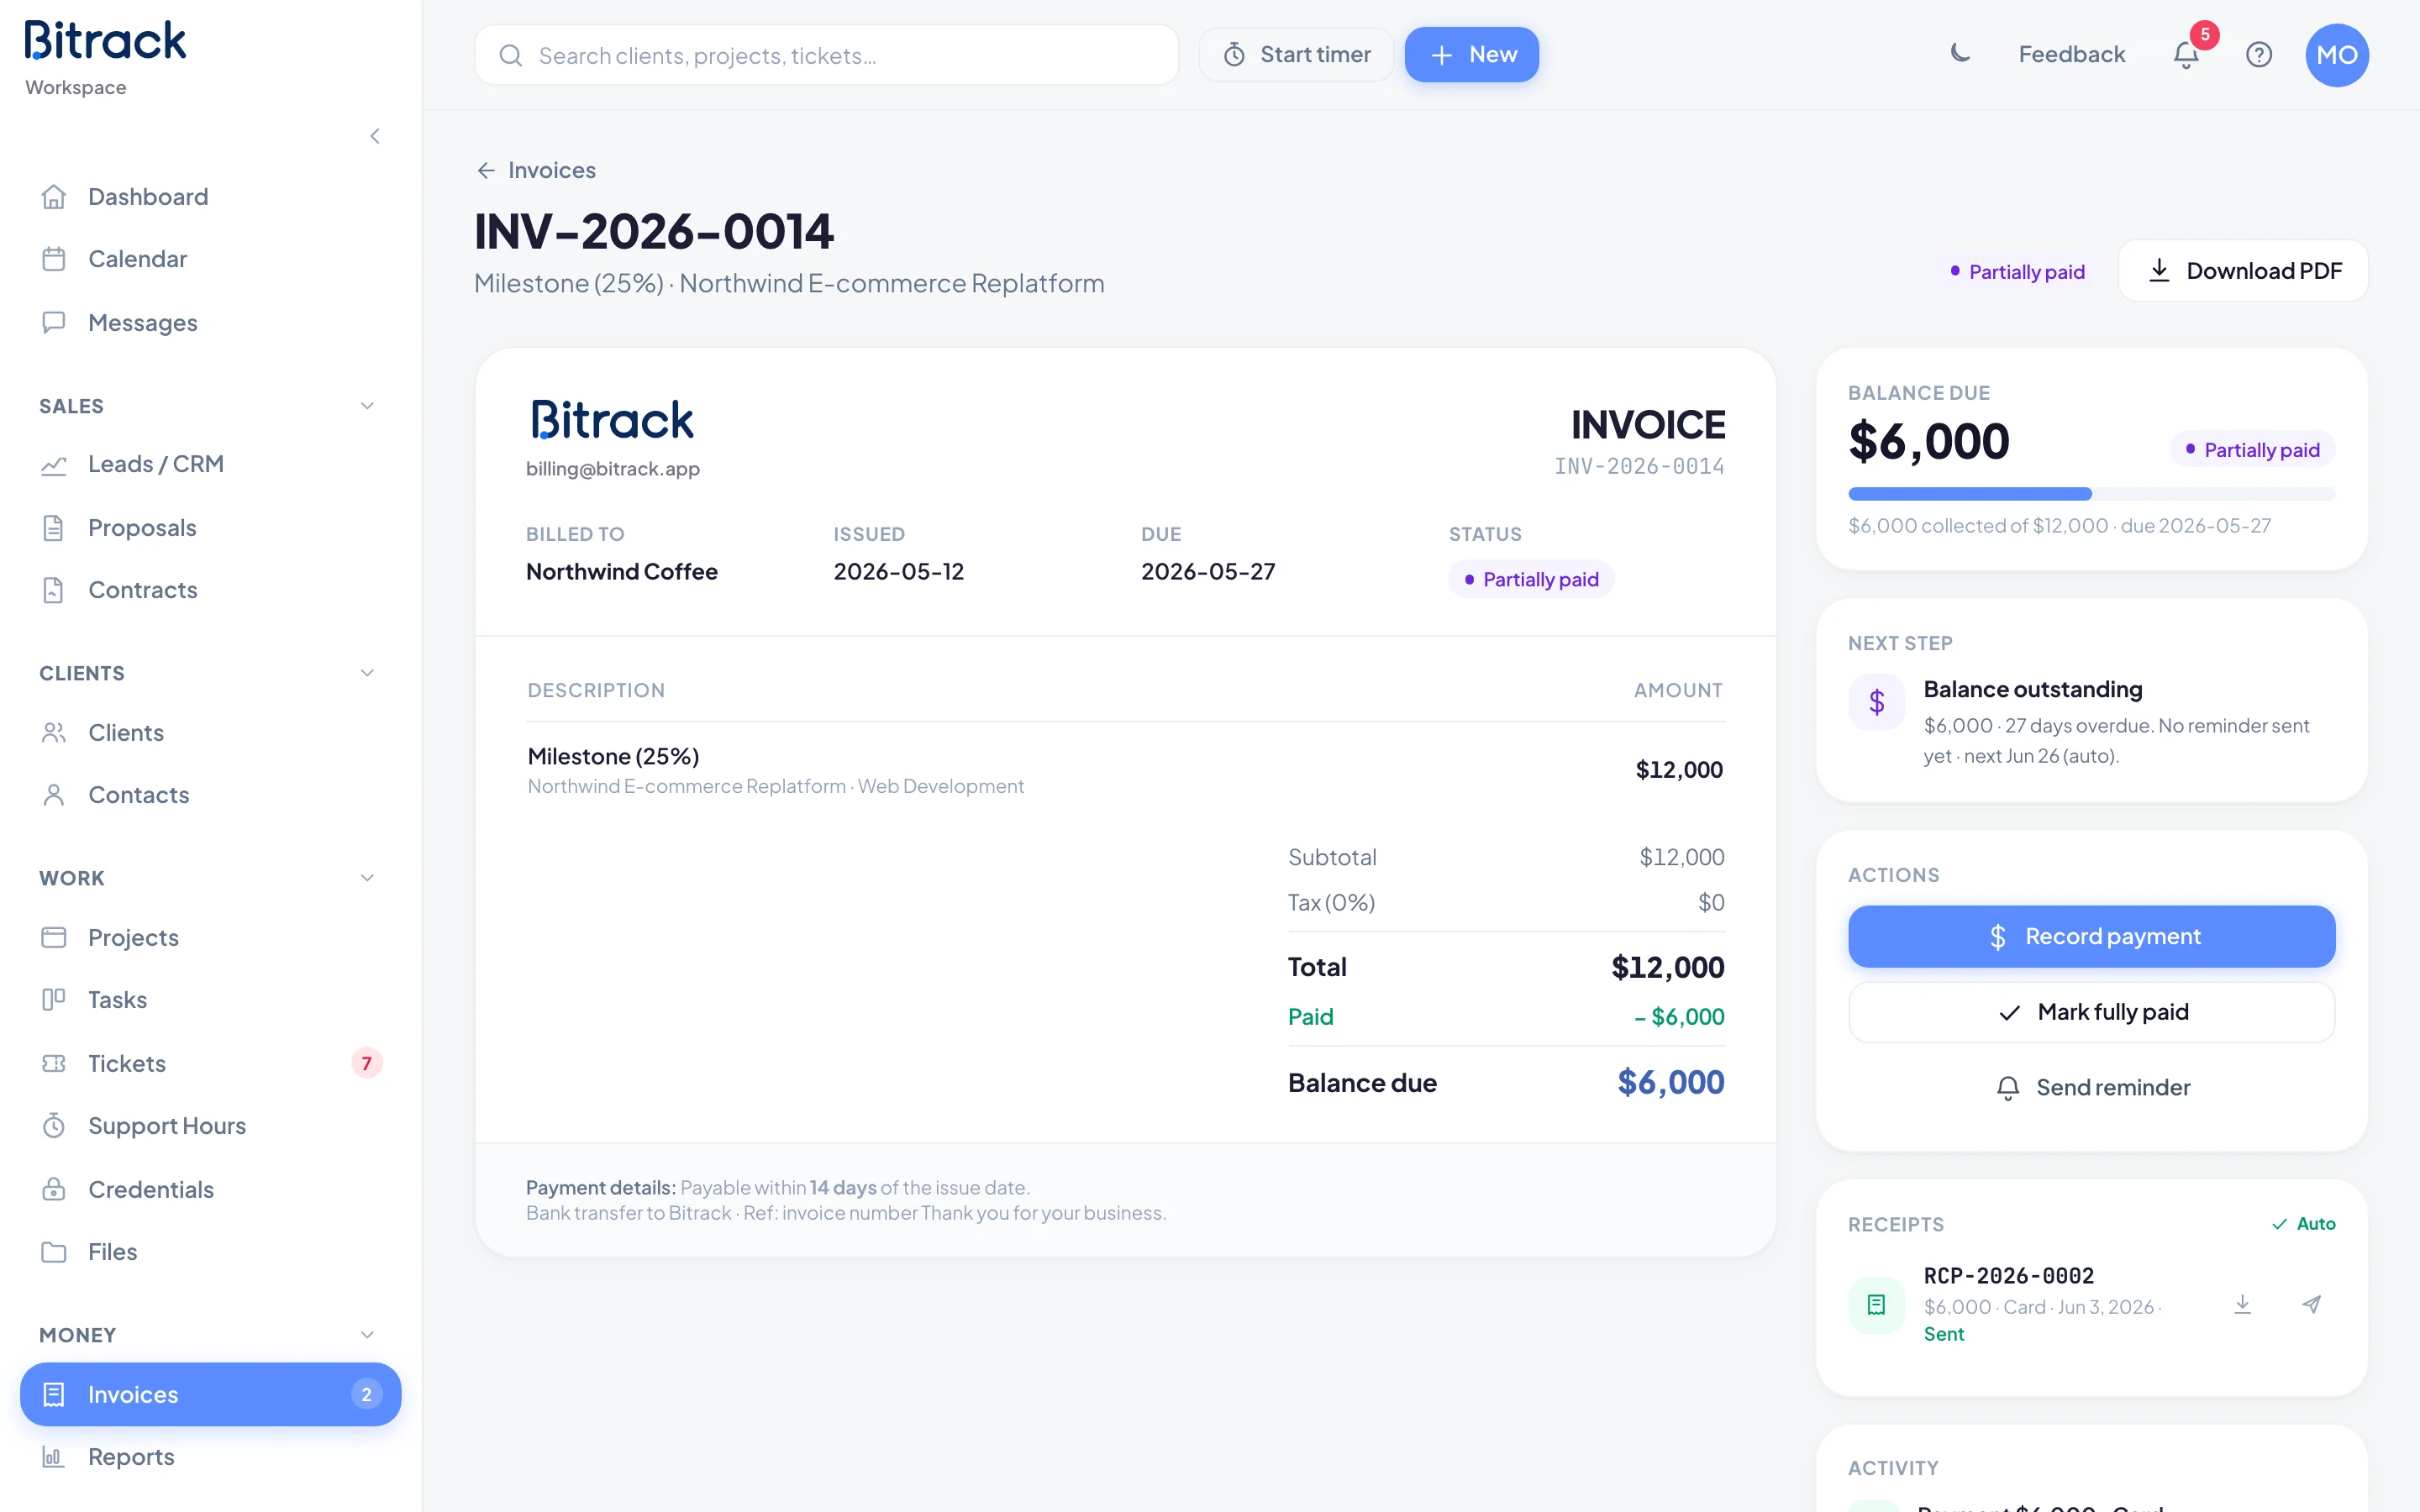The image size is (2420, 1512).
Task: Open the RCP-2026-0002 receipt document icon
Action: [1876, 1304]
